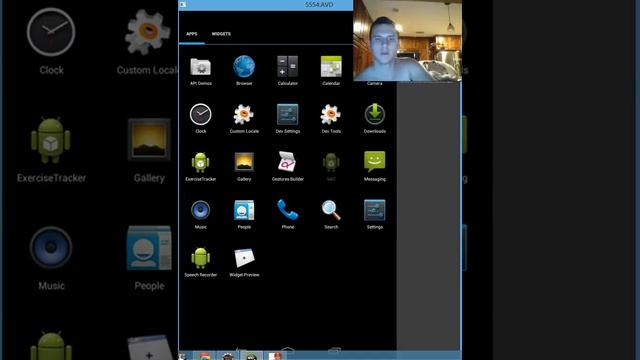Switch to the WIDGETS tab
The width and height of the screenshot is (640, 360).
[221, 34]
